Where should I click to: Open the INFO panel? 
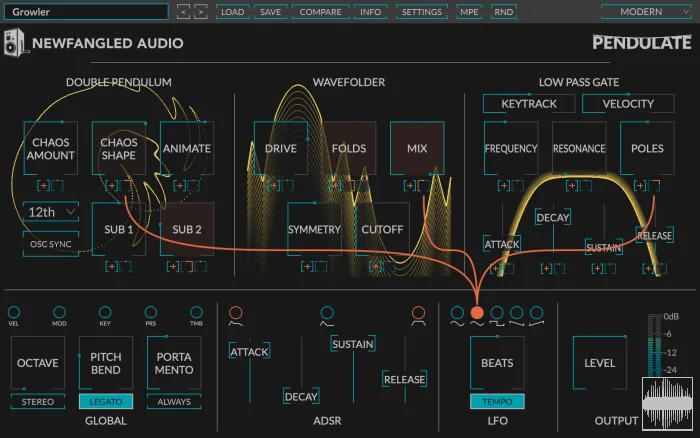coord(371,12)
